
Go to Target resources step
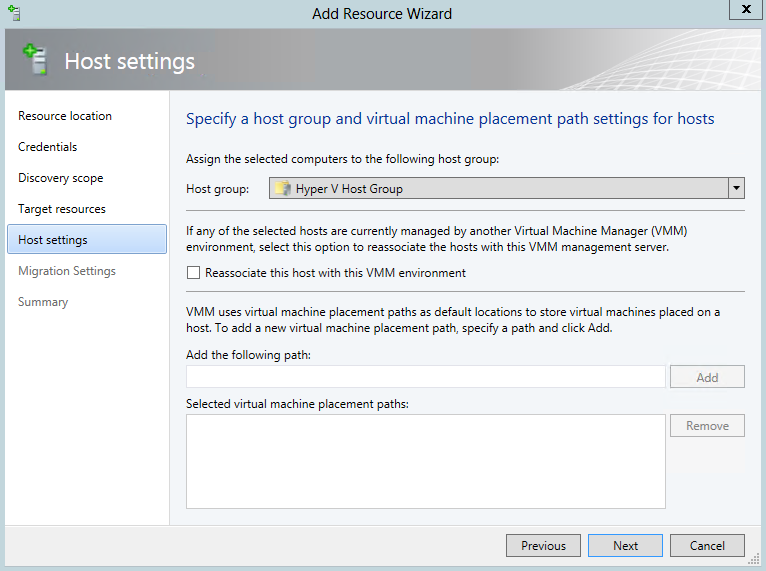click(62, 209)
